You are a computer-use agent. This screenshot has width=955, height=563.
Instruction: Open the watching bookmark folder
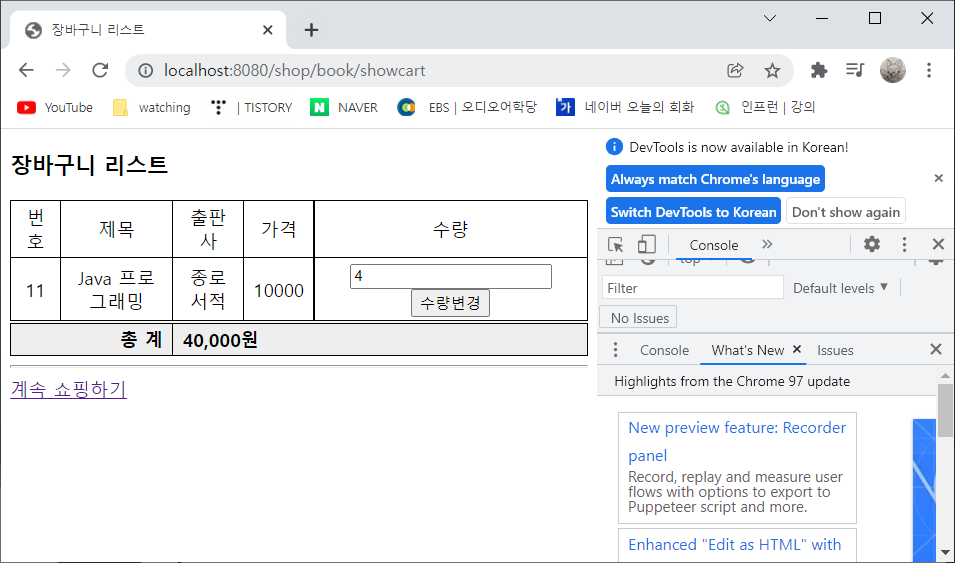point(152,108)
